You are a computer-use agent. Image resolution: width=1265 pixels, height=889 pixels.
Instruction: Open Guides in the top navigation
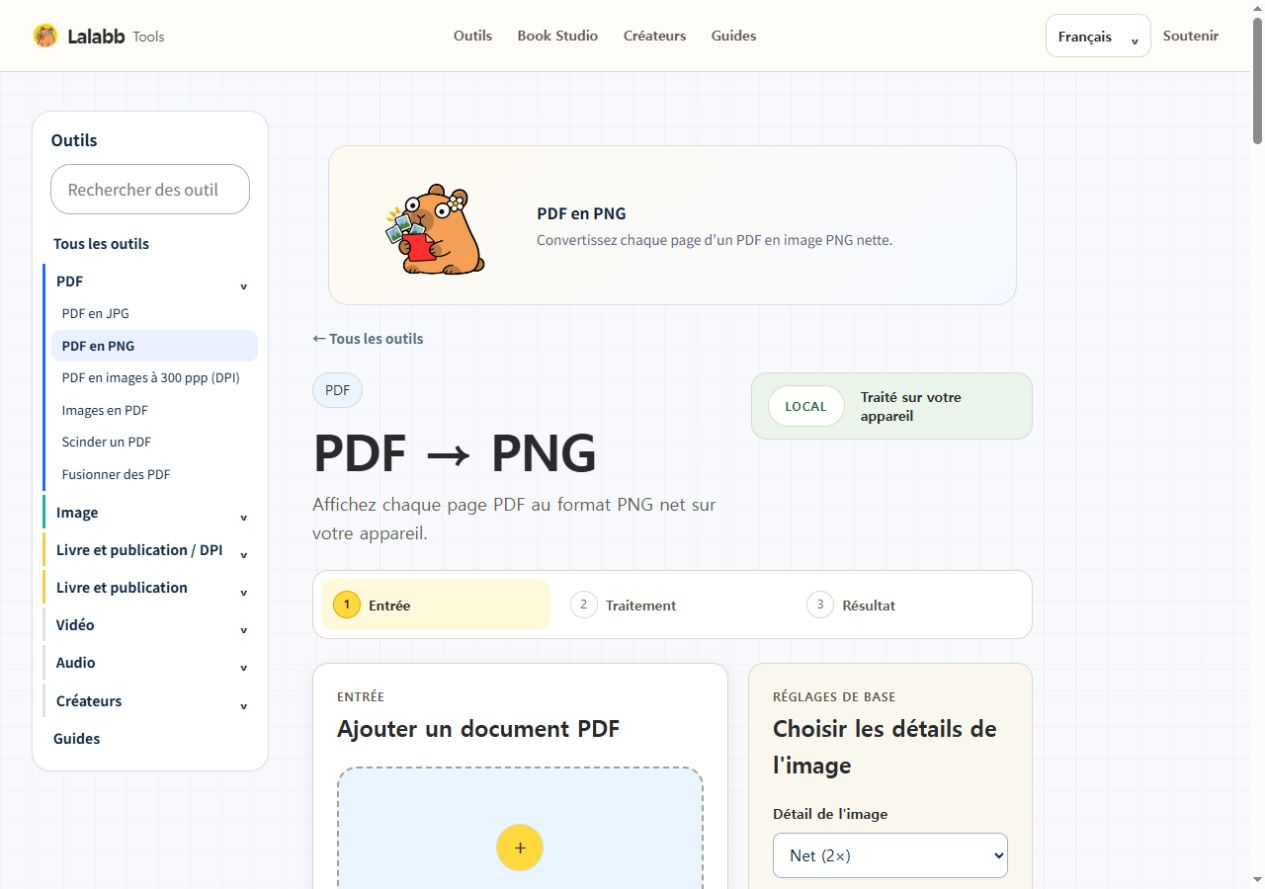[x=733, y=36]
